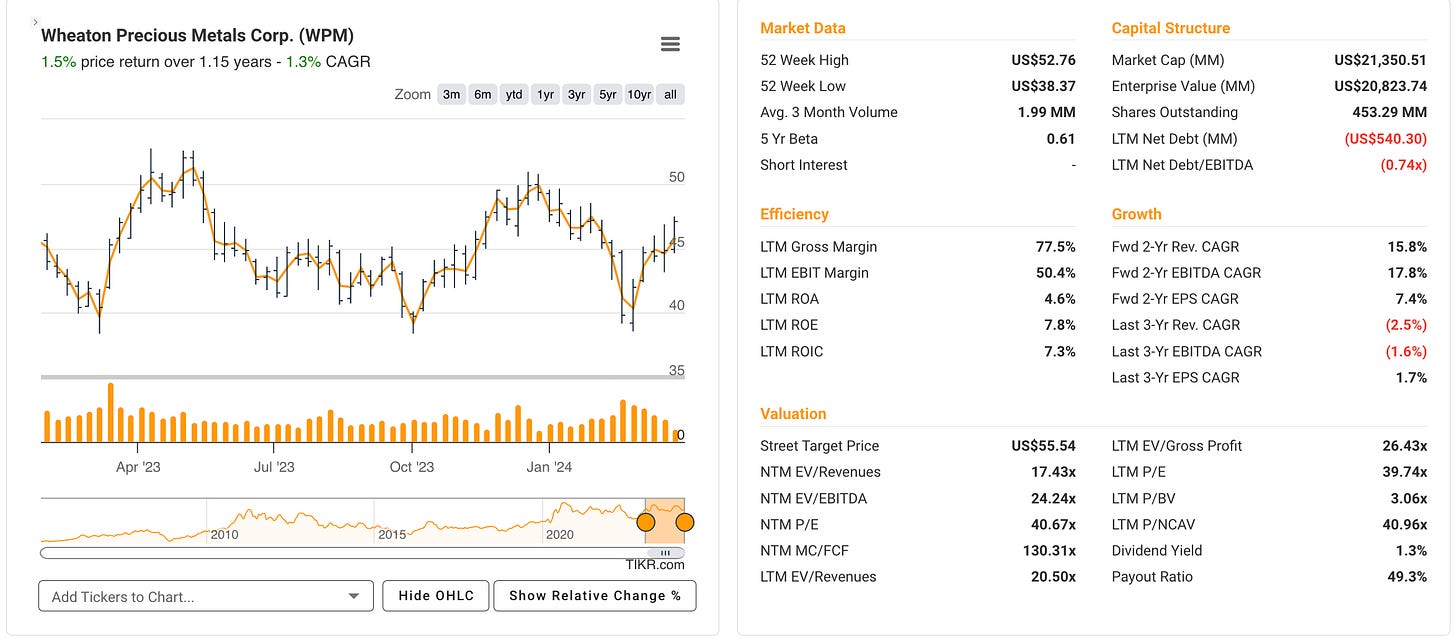This screenshot has width=1456, height=641.
Task: Click the LTM EV/Revenues value 20.50x
Action: tap(1052, 577)
